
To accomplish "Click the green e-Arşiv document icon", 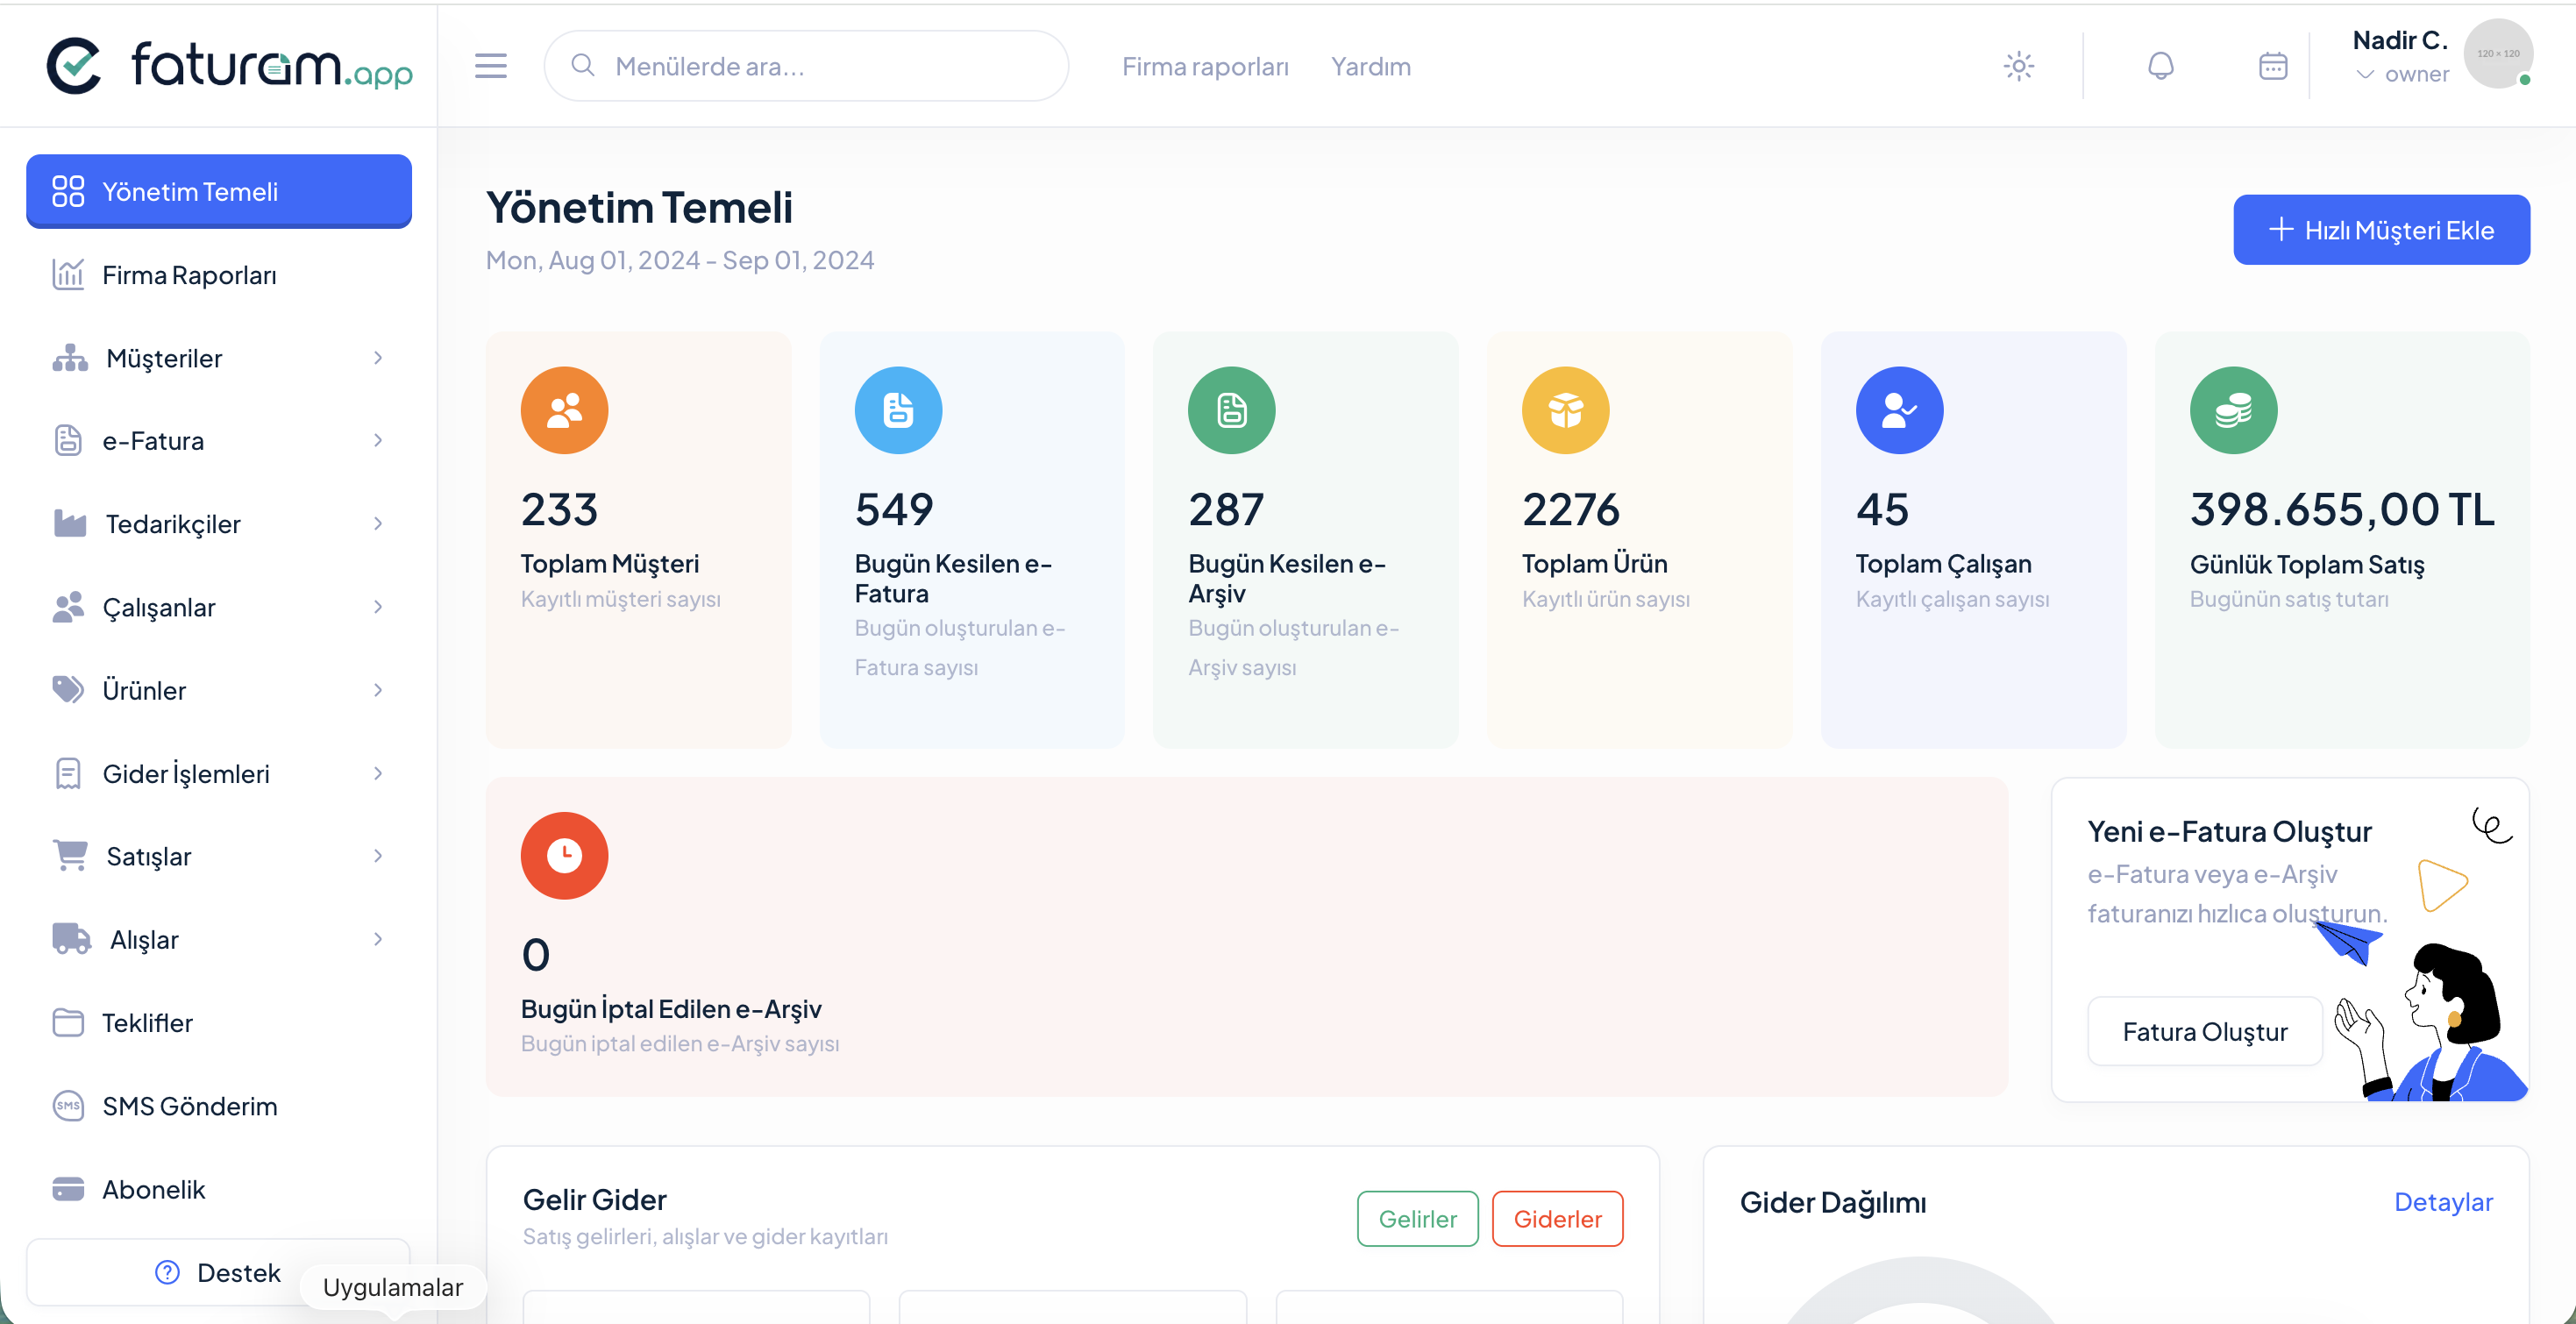I will pyautogui.click(x=1231, y=410).
